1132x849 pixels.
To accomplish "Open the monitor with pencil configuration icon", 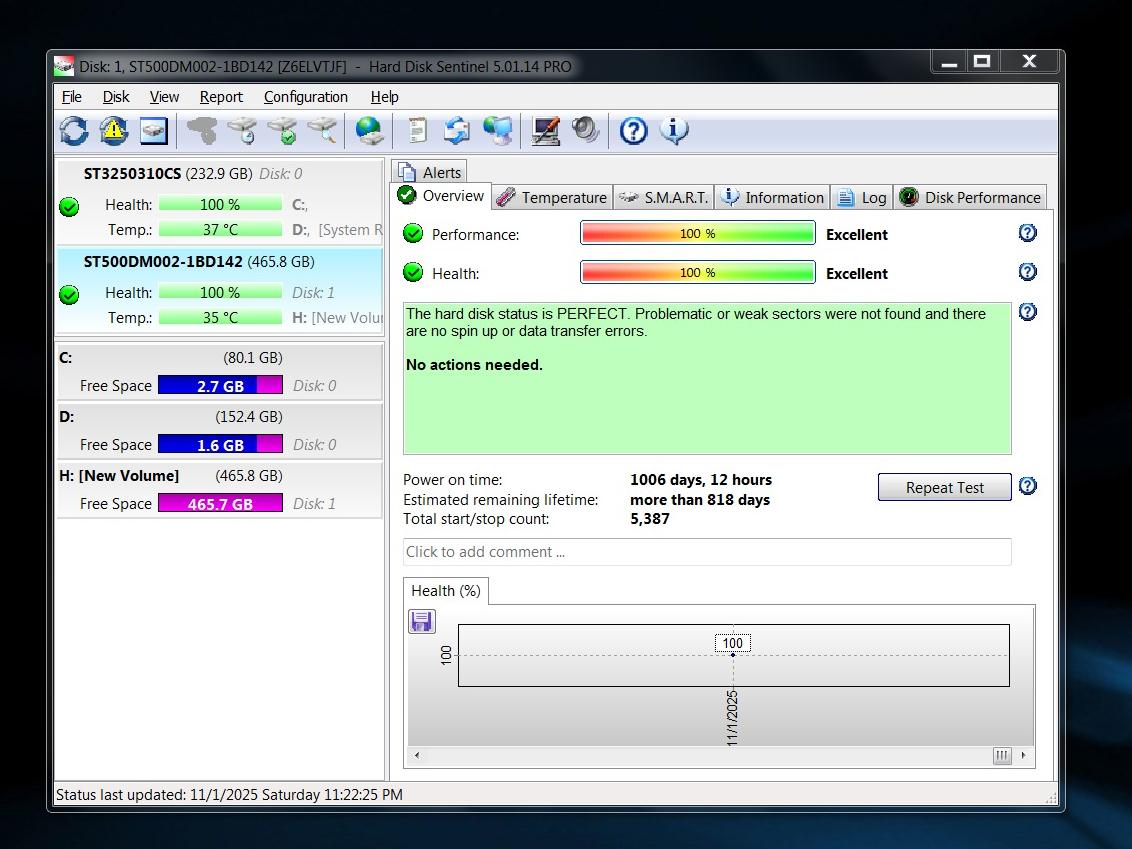I will coord(545,131).
